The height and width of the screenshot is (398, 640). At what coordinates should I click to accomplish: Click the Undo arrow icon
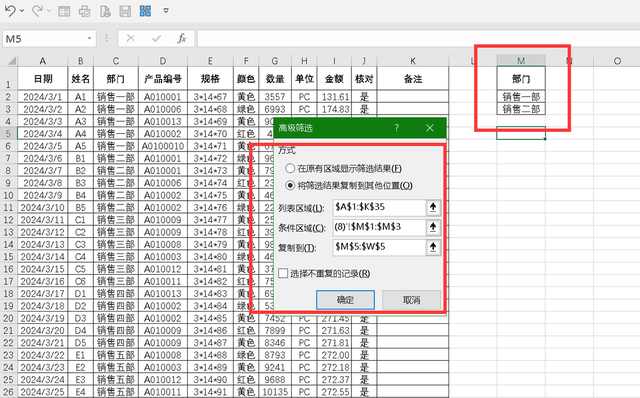click(10, 11)
